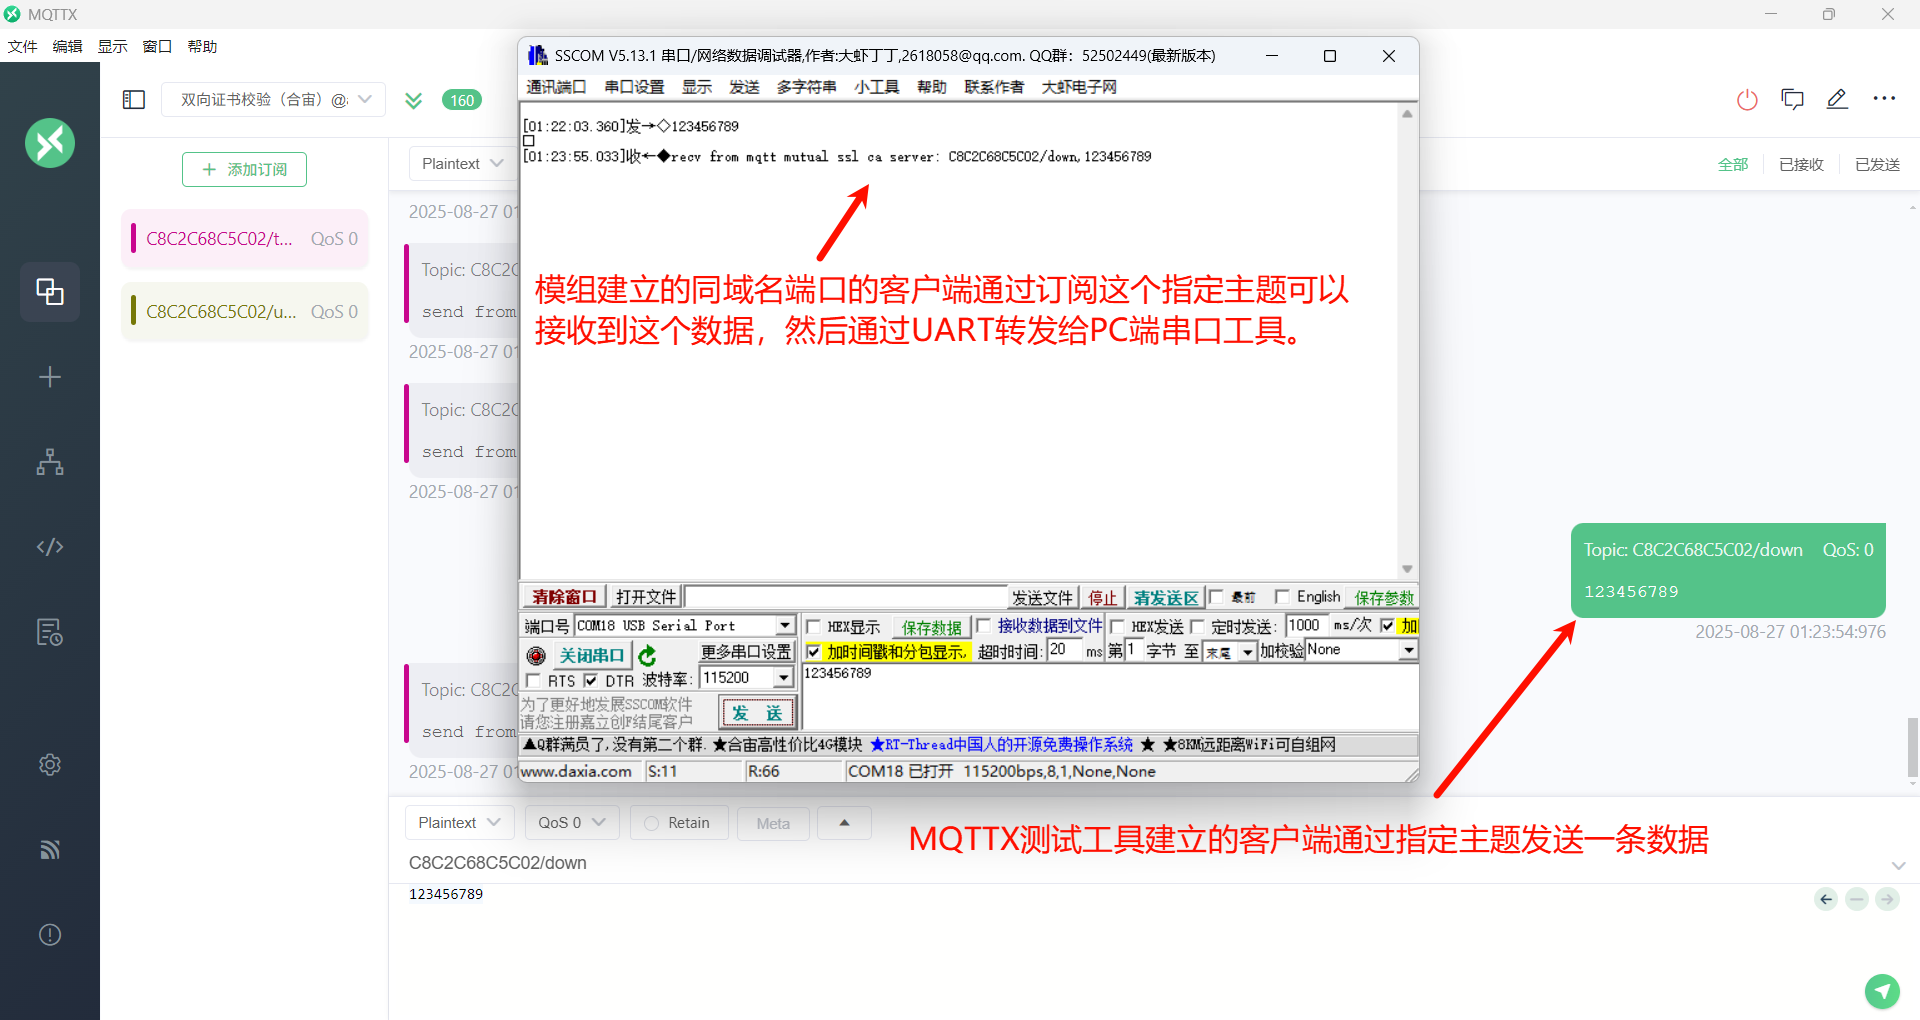1920x1020 pixels.
Task: Click the previous message left-arrow icon
Action: (1826, 899)
